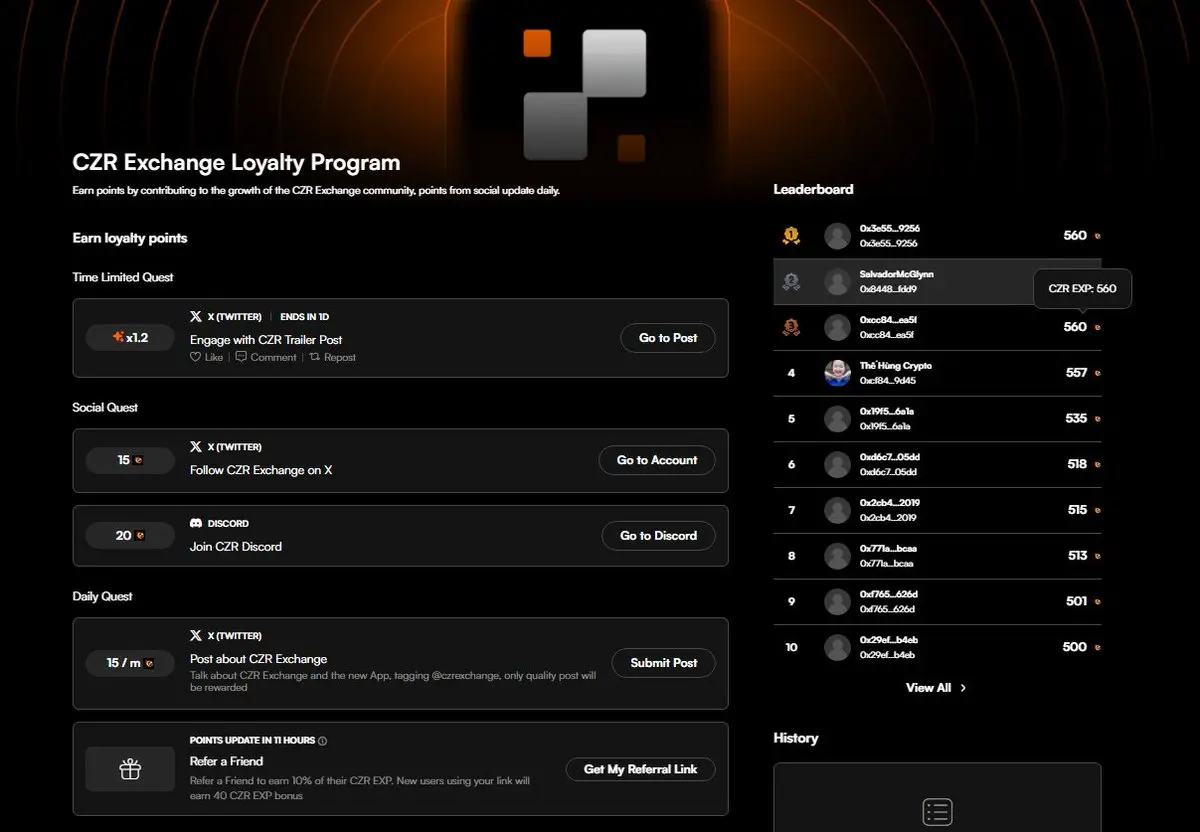Screen dimensions: 1200x832
Task: Click the 501 score value
Action: (x=1076, y=601)
